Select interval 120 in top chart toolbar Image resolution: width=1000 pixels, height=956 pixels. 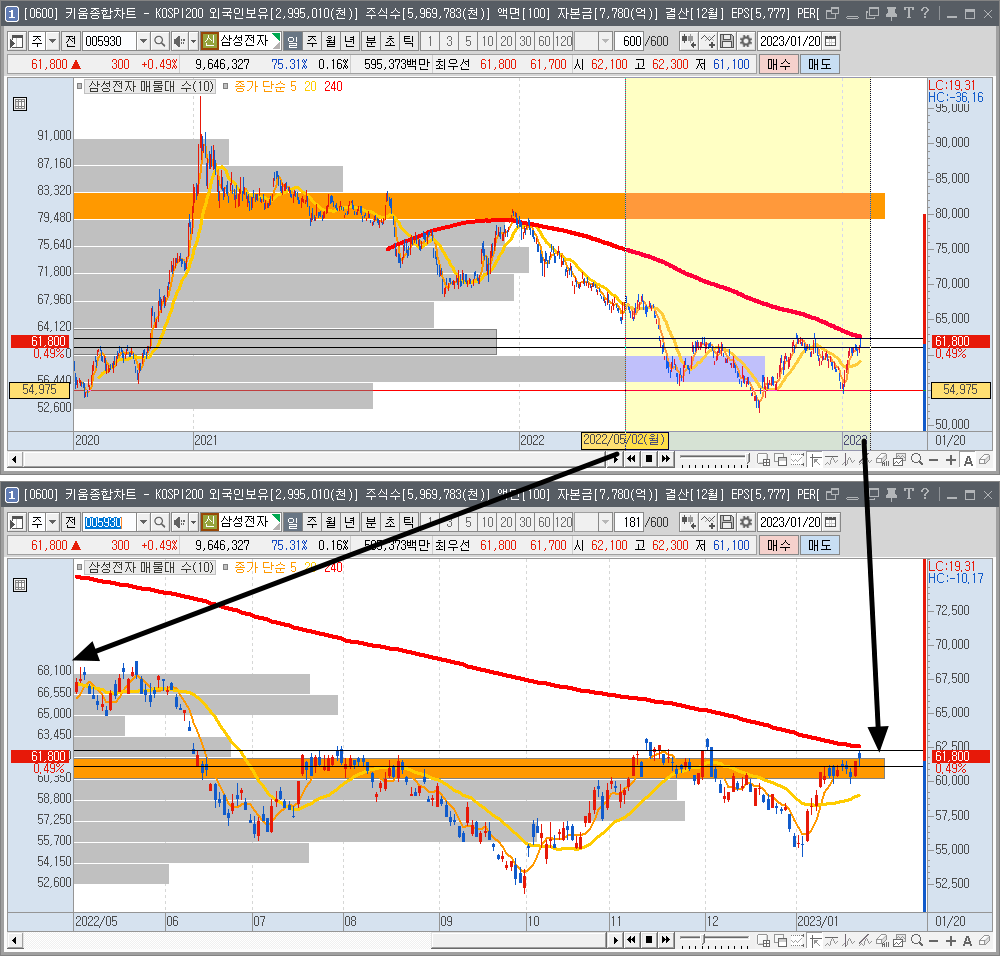point(563,41)
